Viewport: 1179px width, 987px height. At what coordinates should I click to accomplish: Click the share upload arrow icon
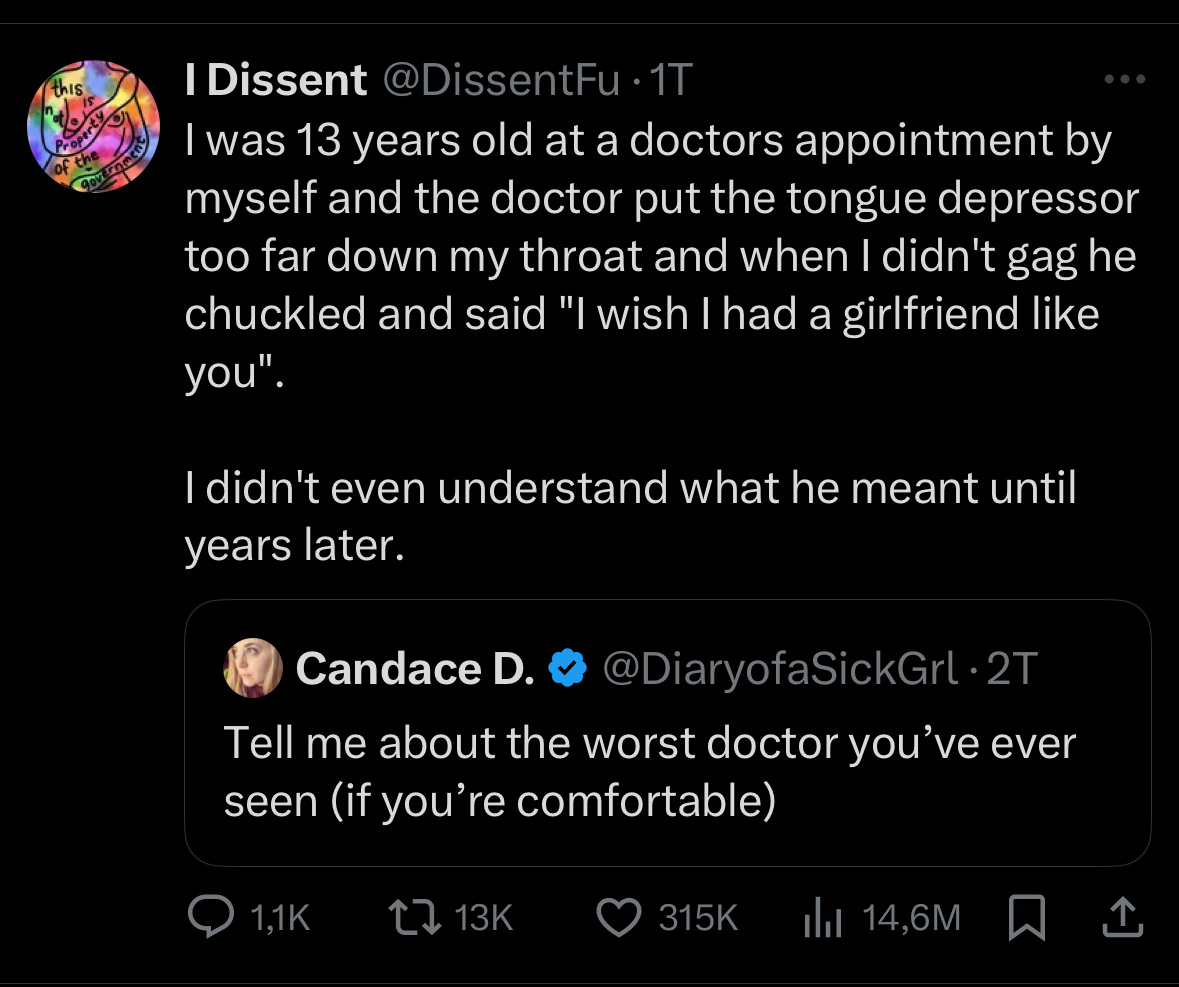tap(1123, 917)
